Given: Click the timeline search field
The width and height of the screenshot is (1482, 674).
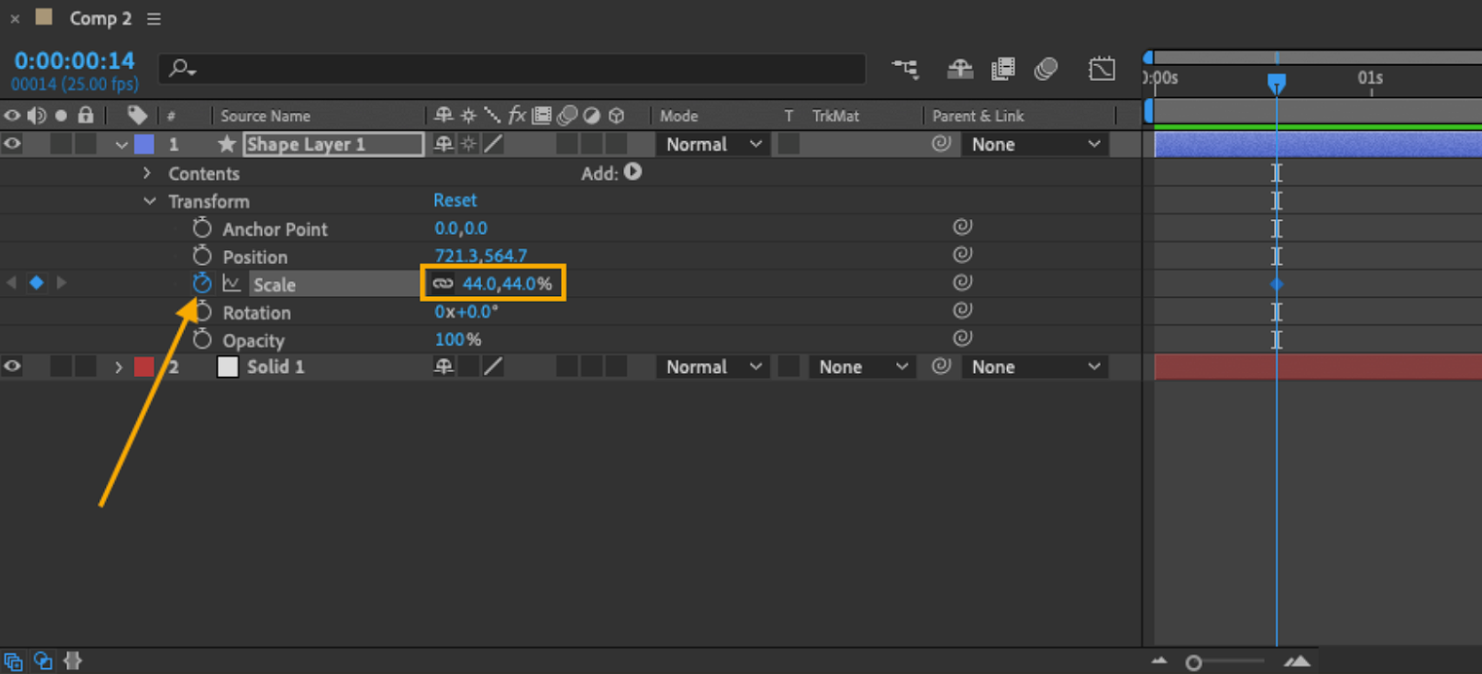Looking at the screenshot, I should [x=512, y=69].
